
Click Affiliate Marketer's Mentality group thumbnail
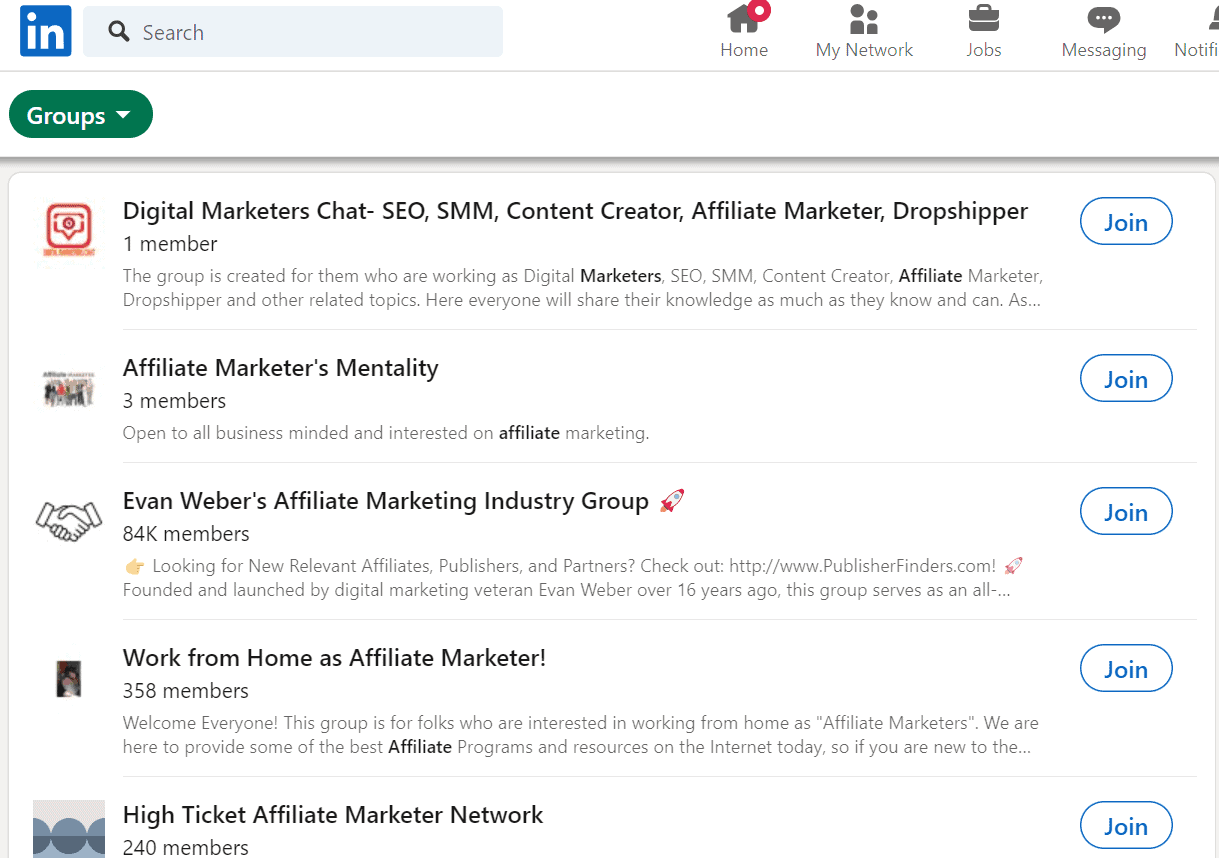click(x=69, y=388)
